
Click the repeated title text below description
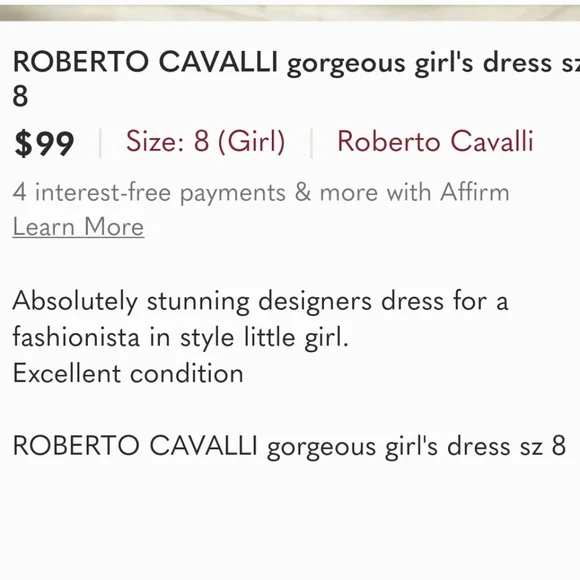coord(289,446)
